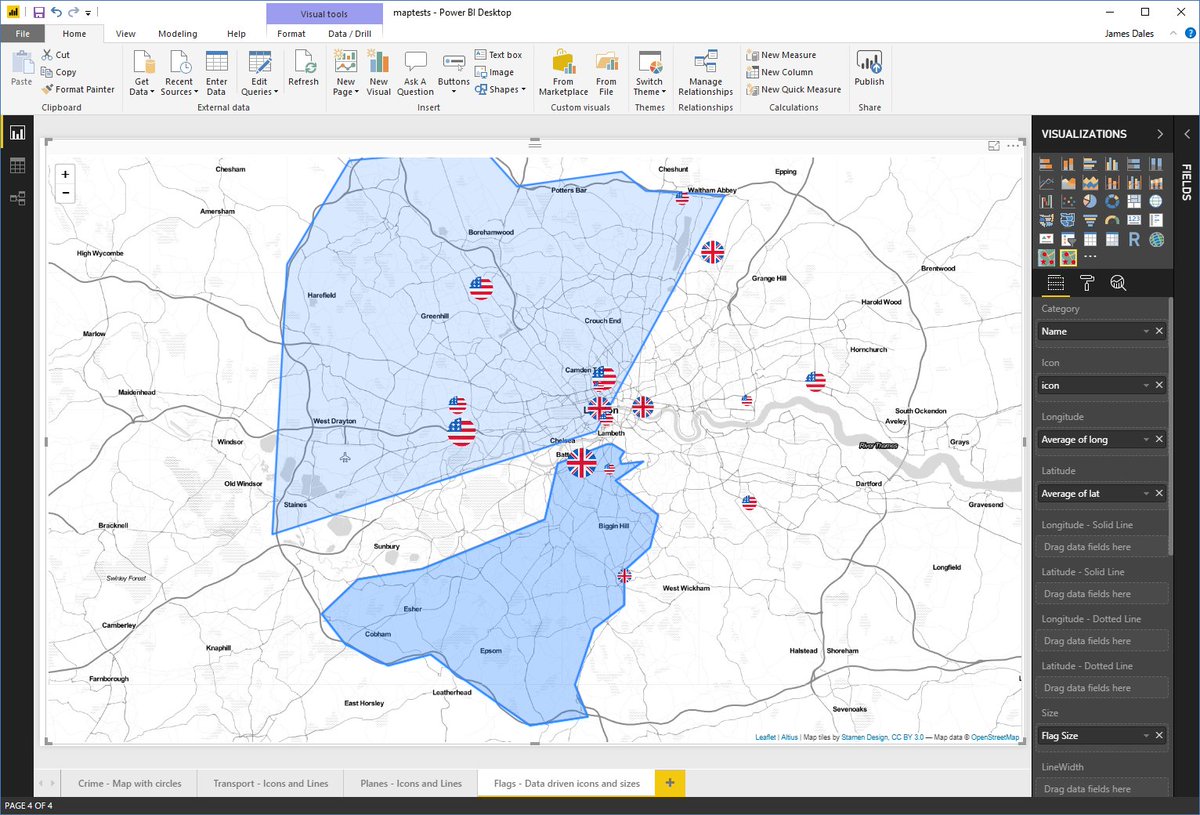Save the report with the floppy disk icon
Screen dimensions: 1200x815
click(38, 12)
